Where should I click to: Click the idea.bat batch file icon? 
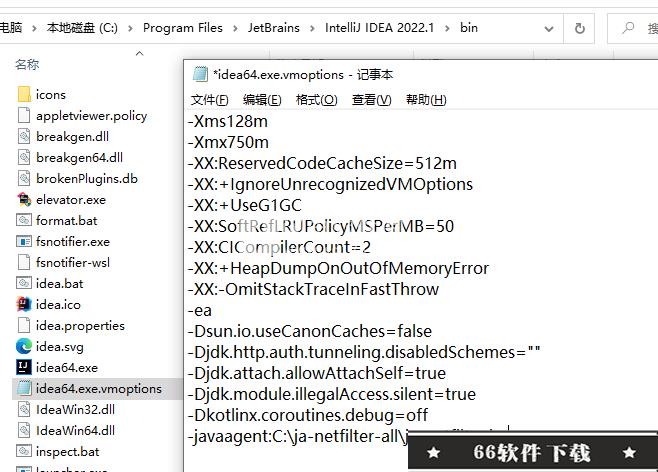[24, 284]
